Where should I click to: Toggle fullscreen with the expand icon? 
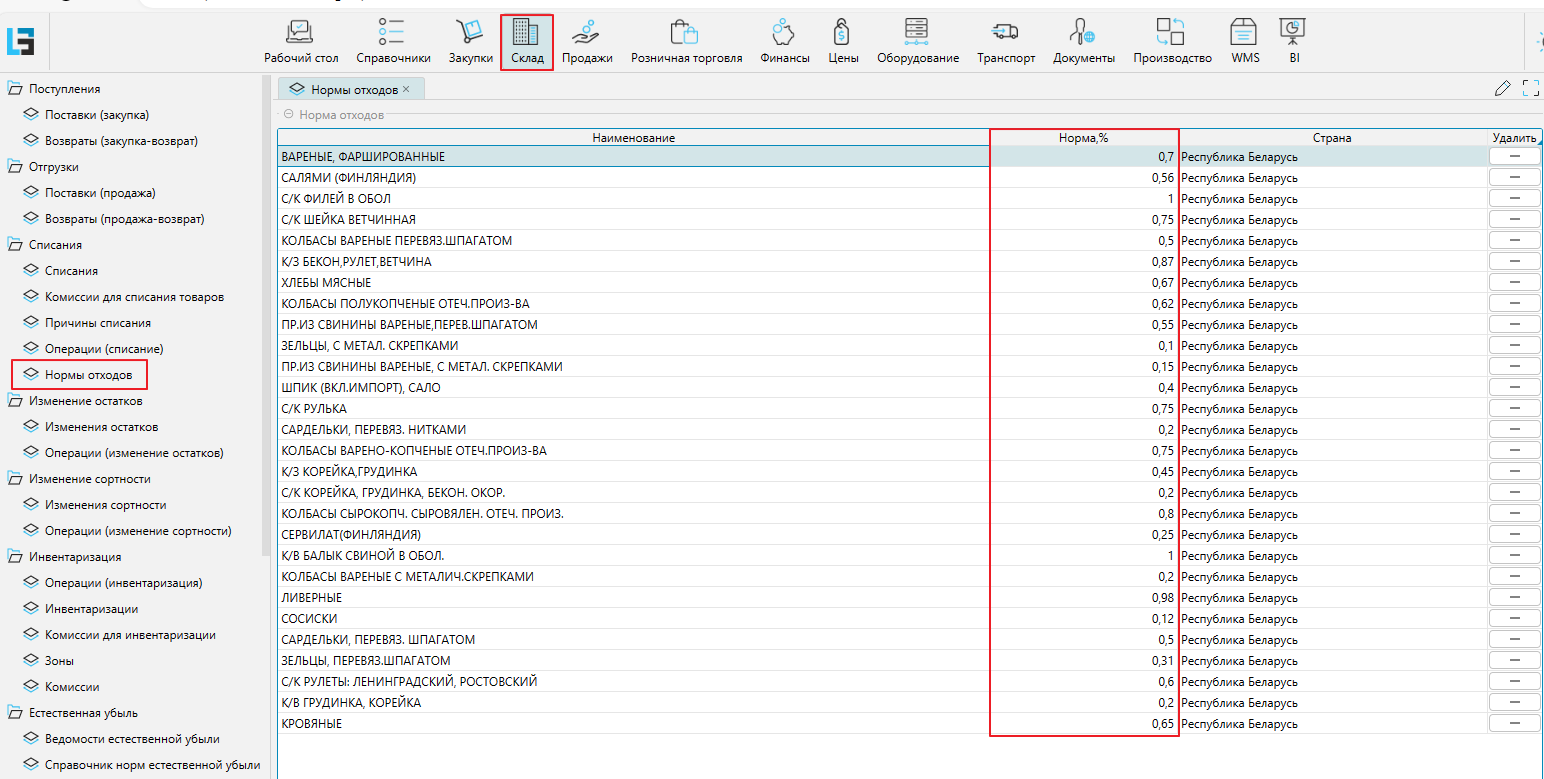(1530, 89)
